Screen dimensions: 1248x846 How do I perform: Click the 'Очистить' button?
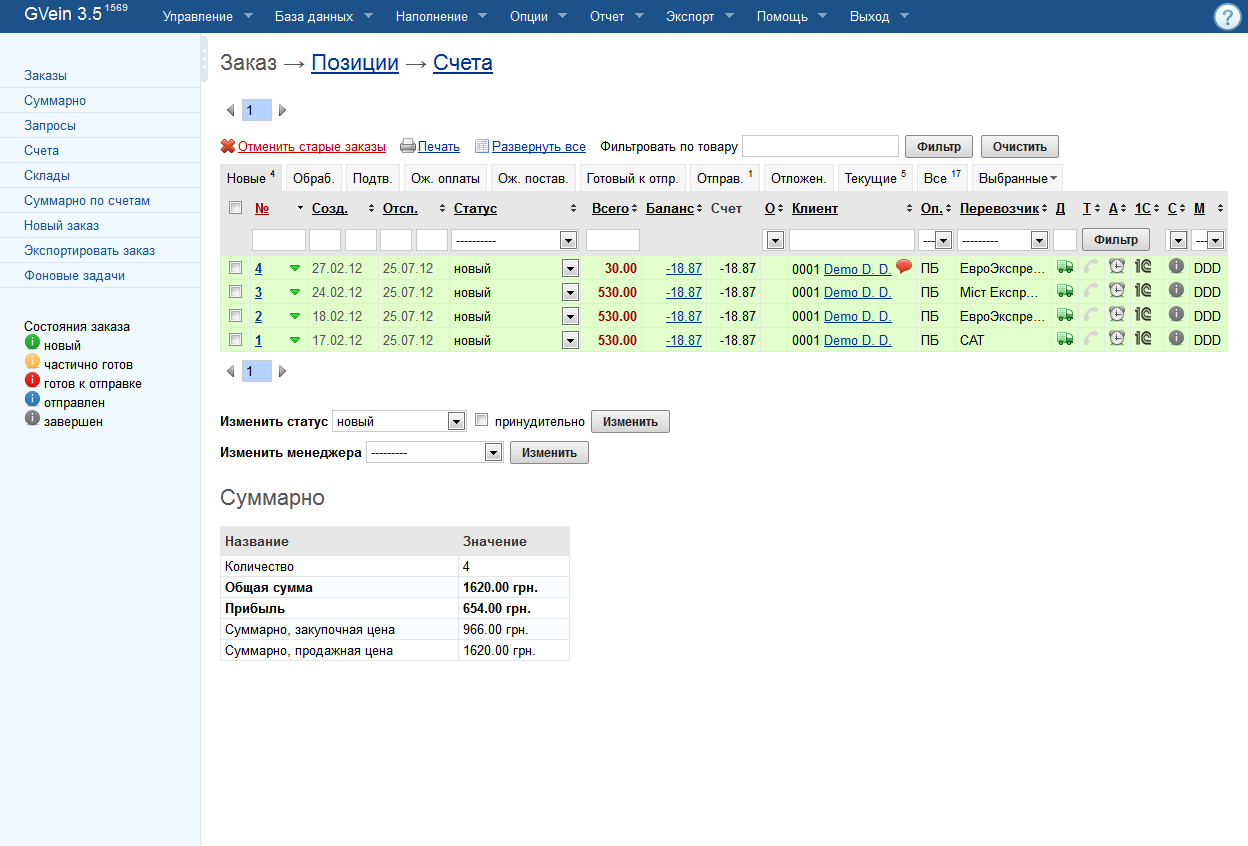click(x=1019, y=146)
